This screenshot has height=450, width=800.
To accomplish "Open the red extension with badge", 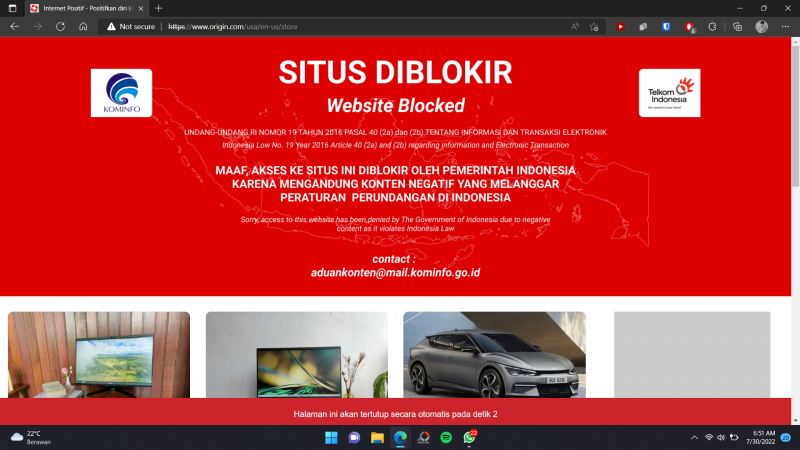I will click(689, 27).
